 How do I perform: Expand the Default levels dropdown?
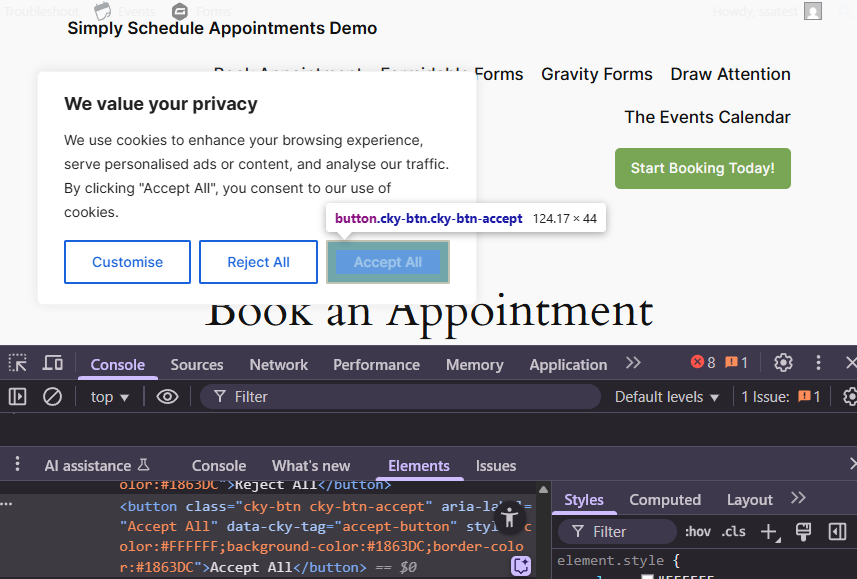pos(667,397)
